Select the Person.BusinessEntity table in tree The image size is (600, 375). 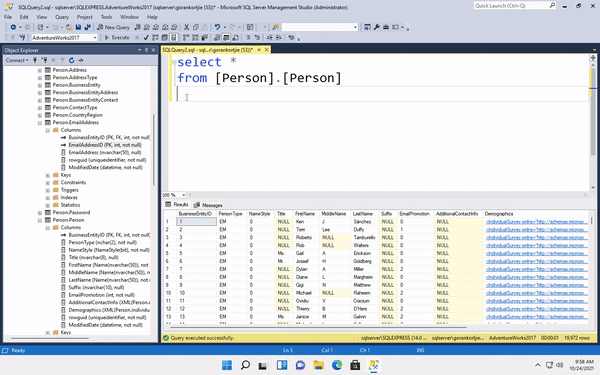click(77, 85)
